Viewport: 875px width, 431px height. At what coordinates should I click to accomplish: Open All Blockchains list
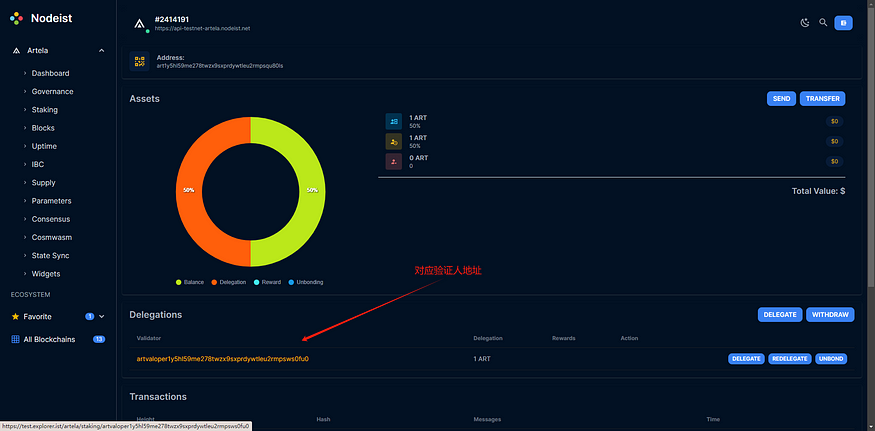[x=49, y=339]
